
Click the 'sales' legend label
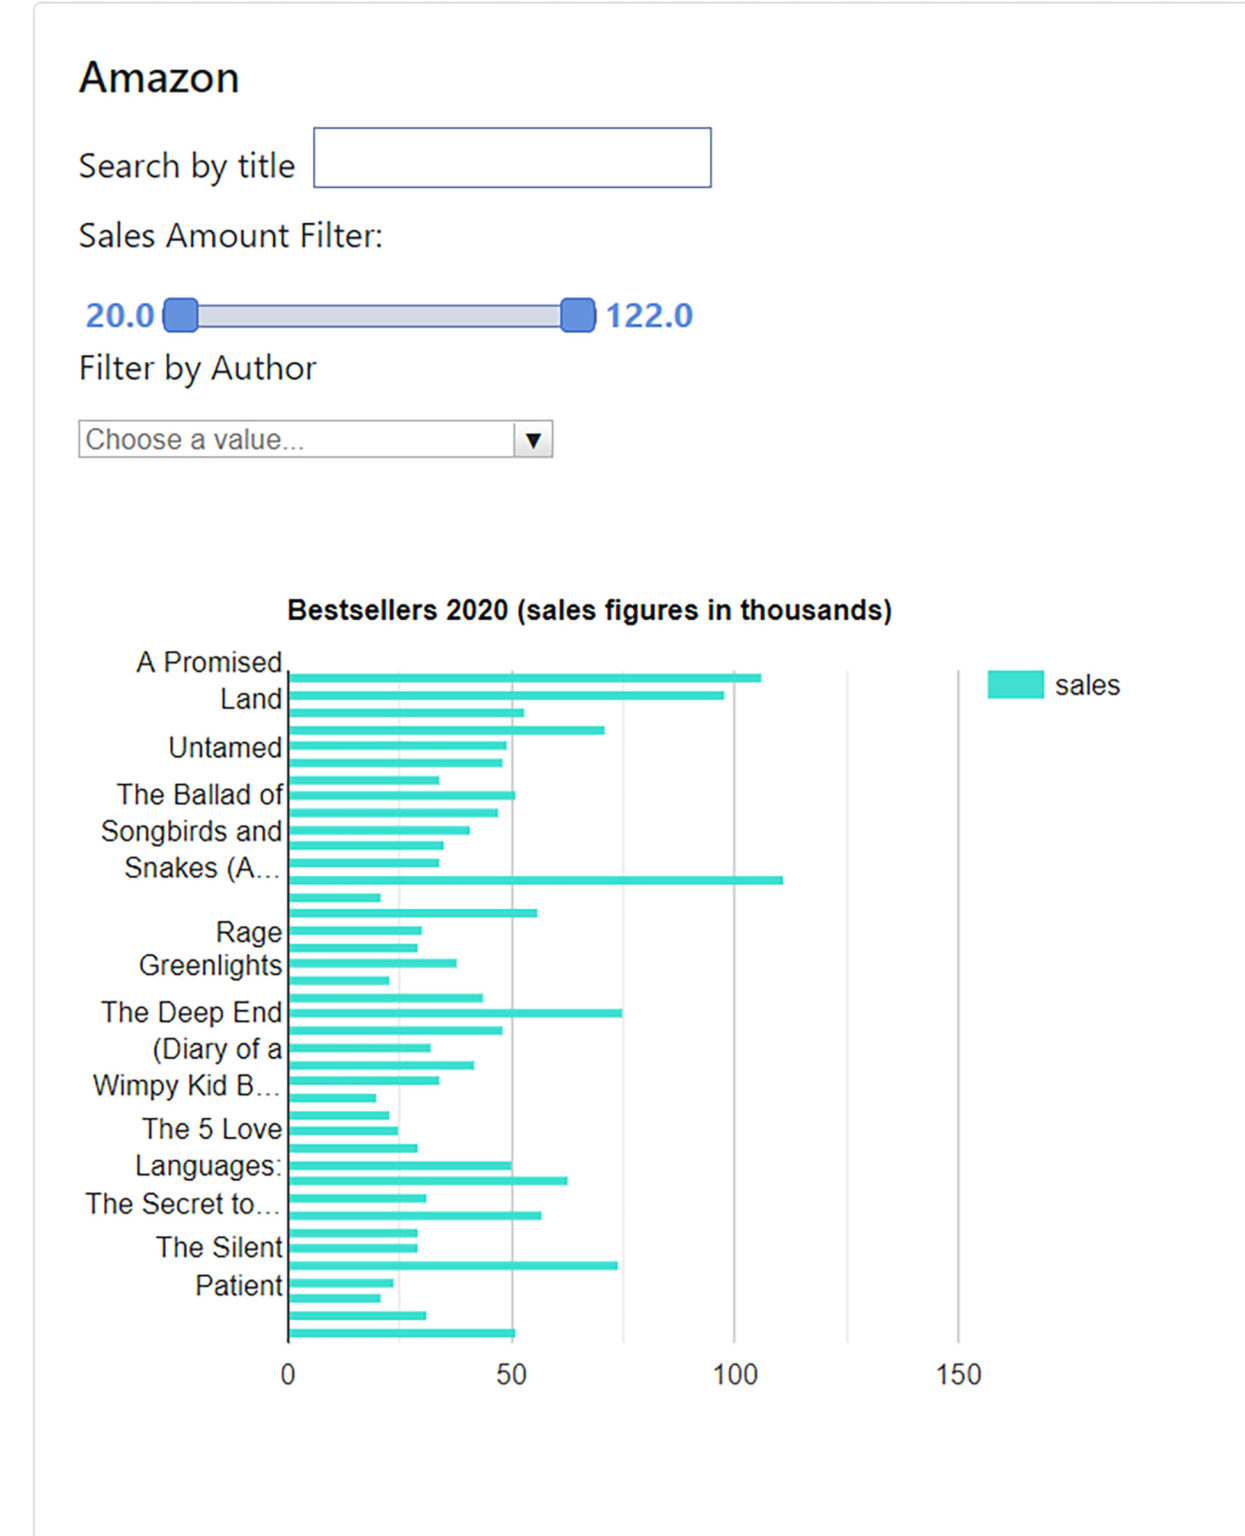[1087, 685]
